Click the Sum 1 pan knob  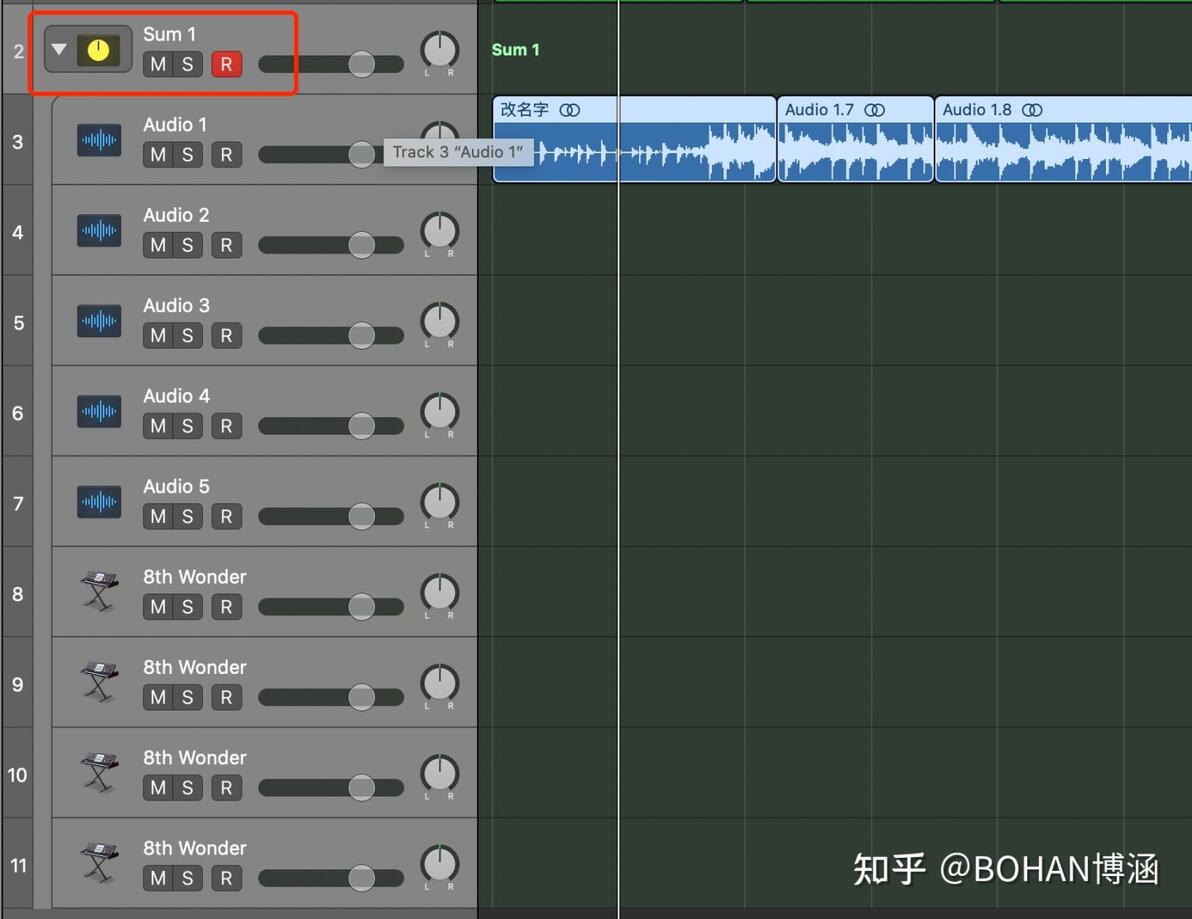click(x=439, y=51)
